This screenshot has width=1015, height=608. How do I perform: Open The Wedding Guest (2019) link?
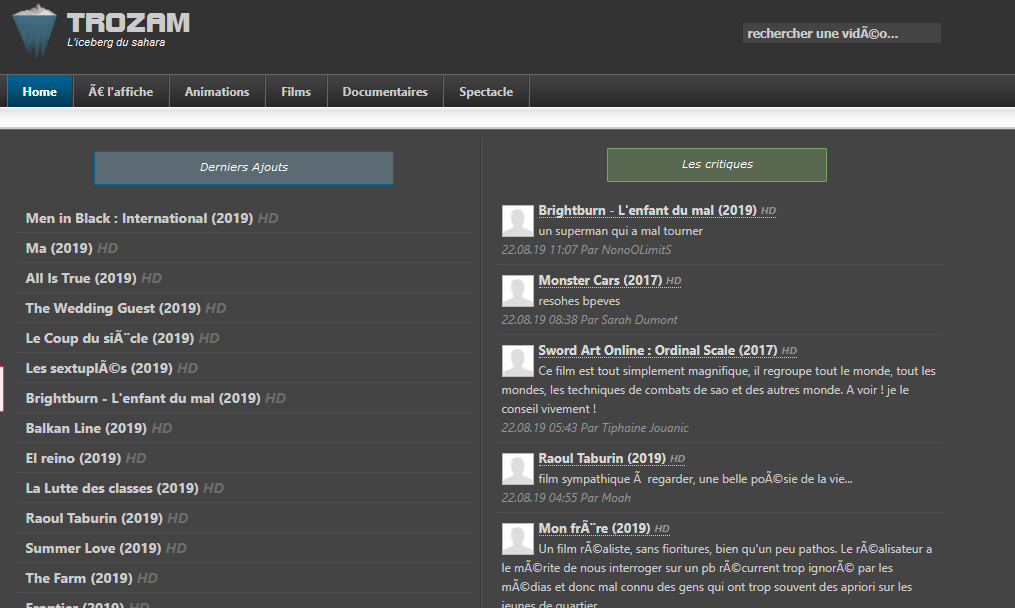[113, 308]
